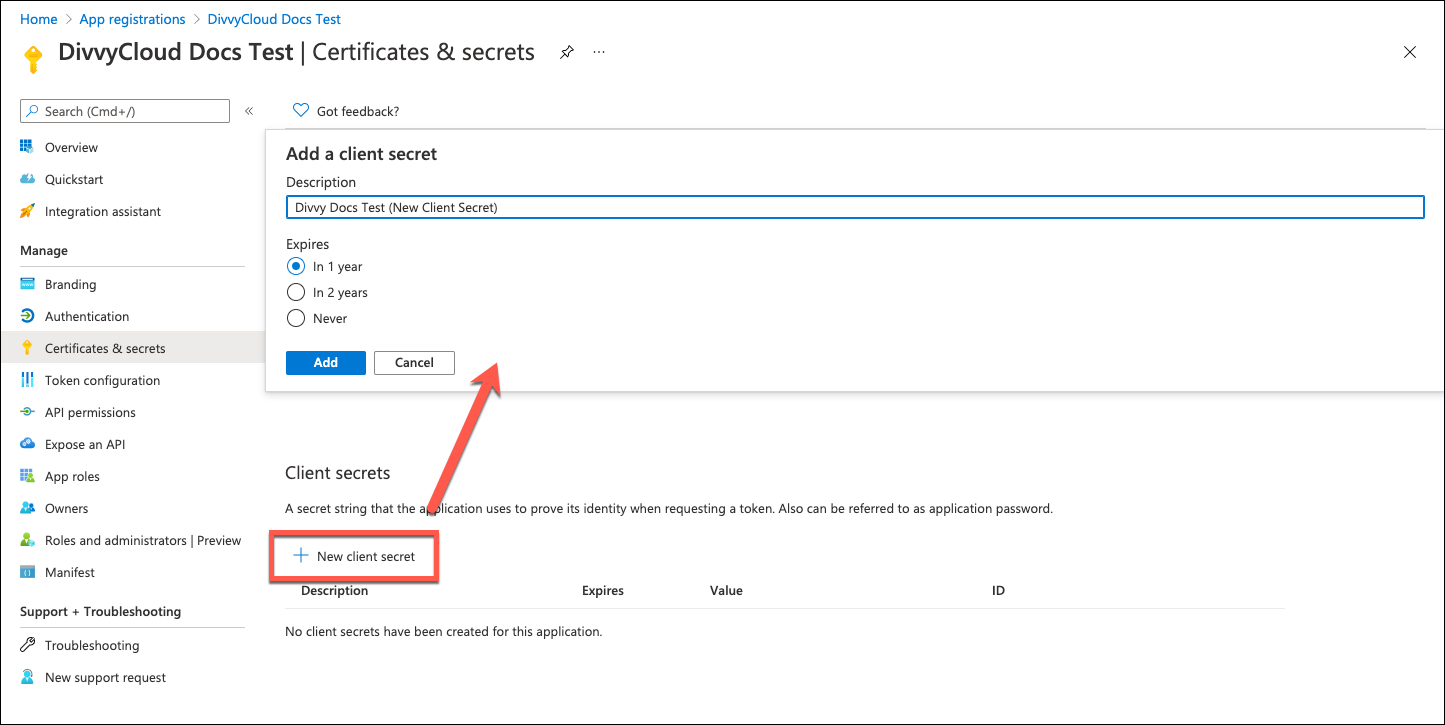Open Overview in the left menu
This screenshot has height=725, width=1445.
click(71, 147)
